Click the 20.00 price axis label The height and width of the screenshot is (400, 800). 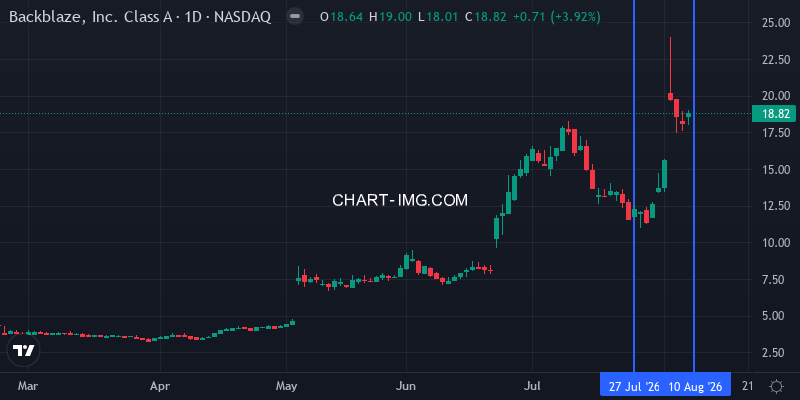(776, 96)
